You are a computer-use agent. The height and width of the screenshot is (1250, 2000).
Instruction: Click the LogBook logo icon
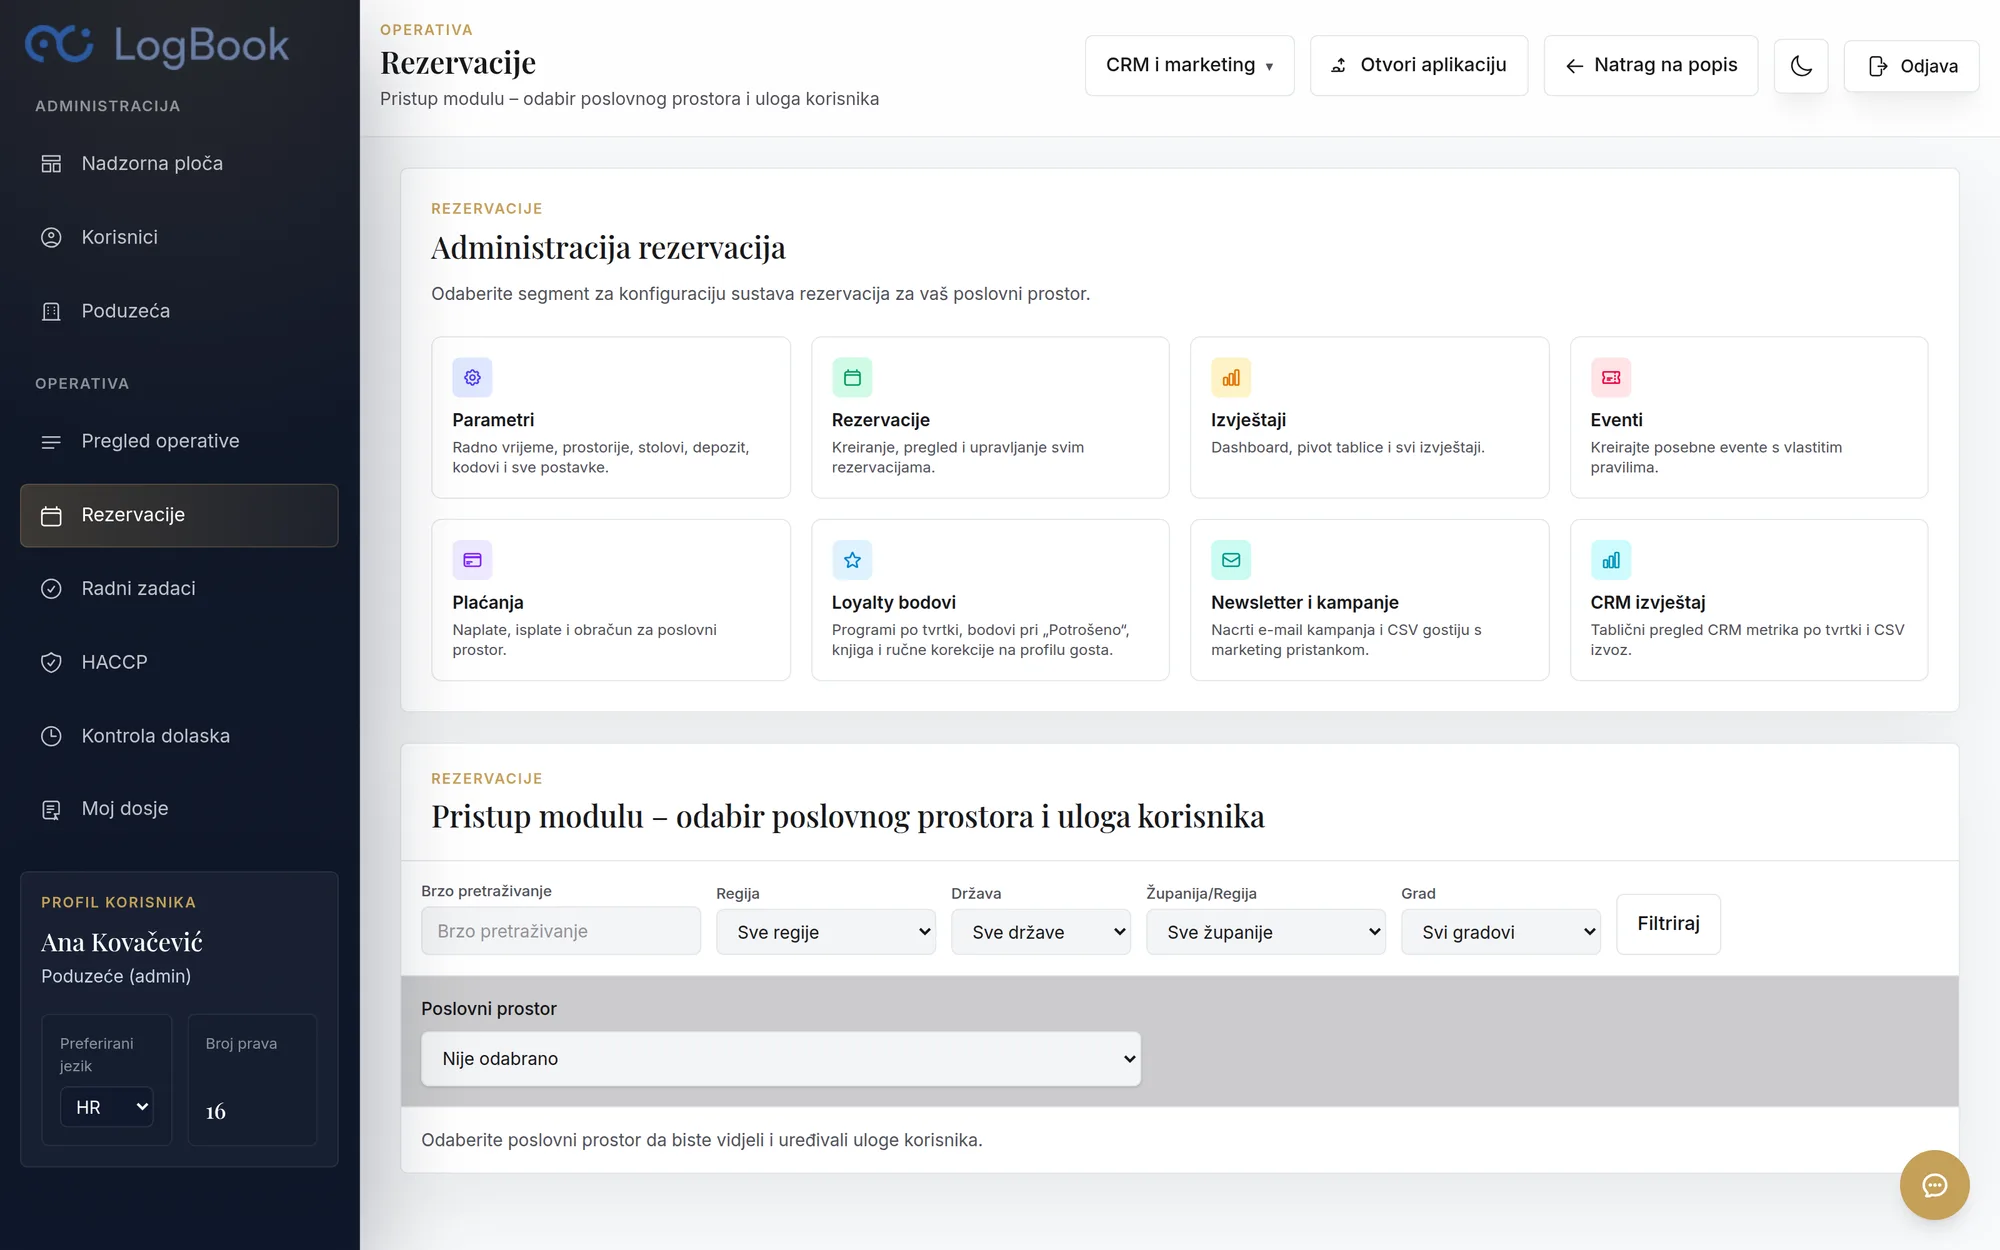[x=59, y=44]
